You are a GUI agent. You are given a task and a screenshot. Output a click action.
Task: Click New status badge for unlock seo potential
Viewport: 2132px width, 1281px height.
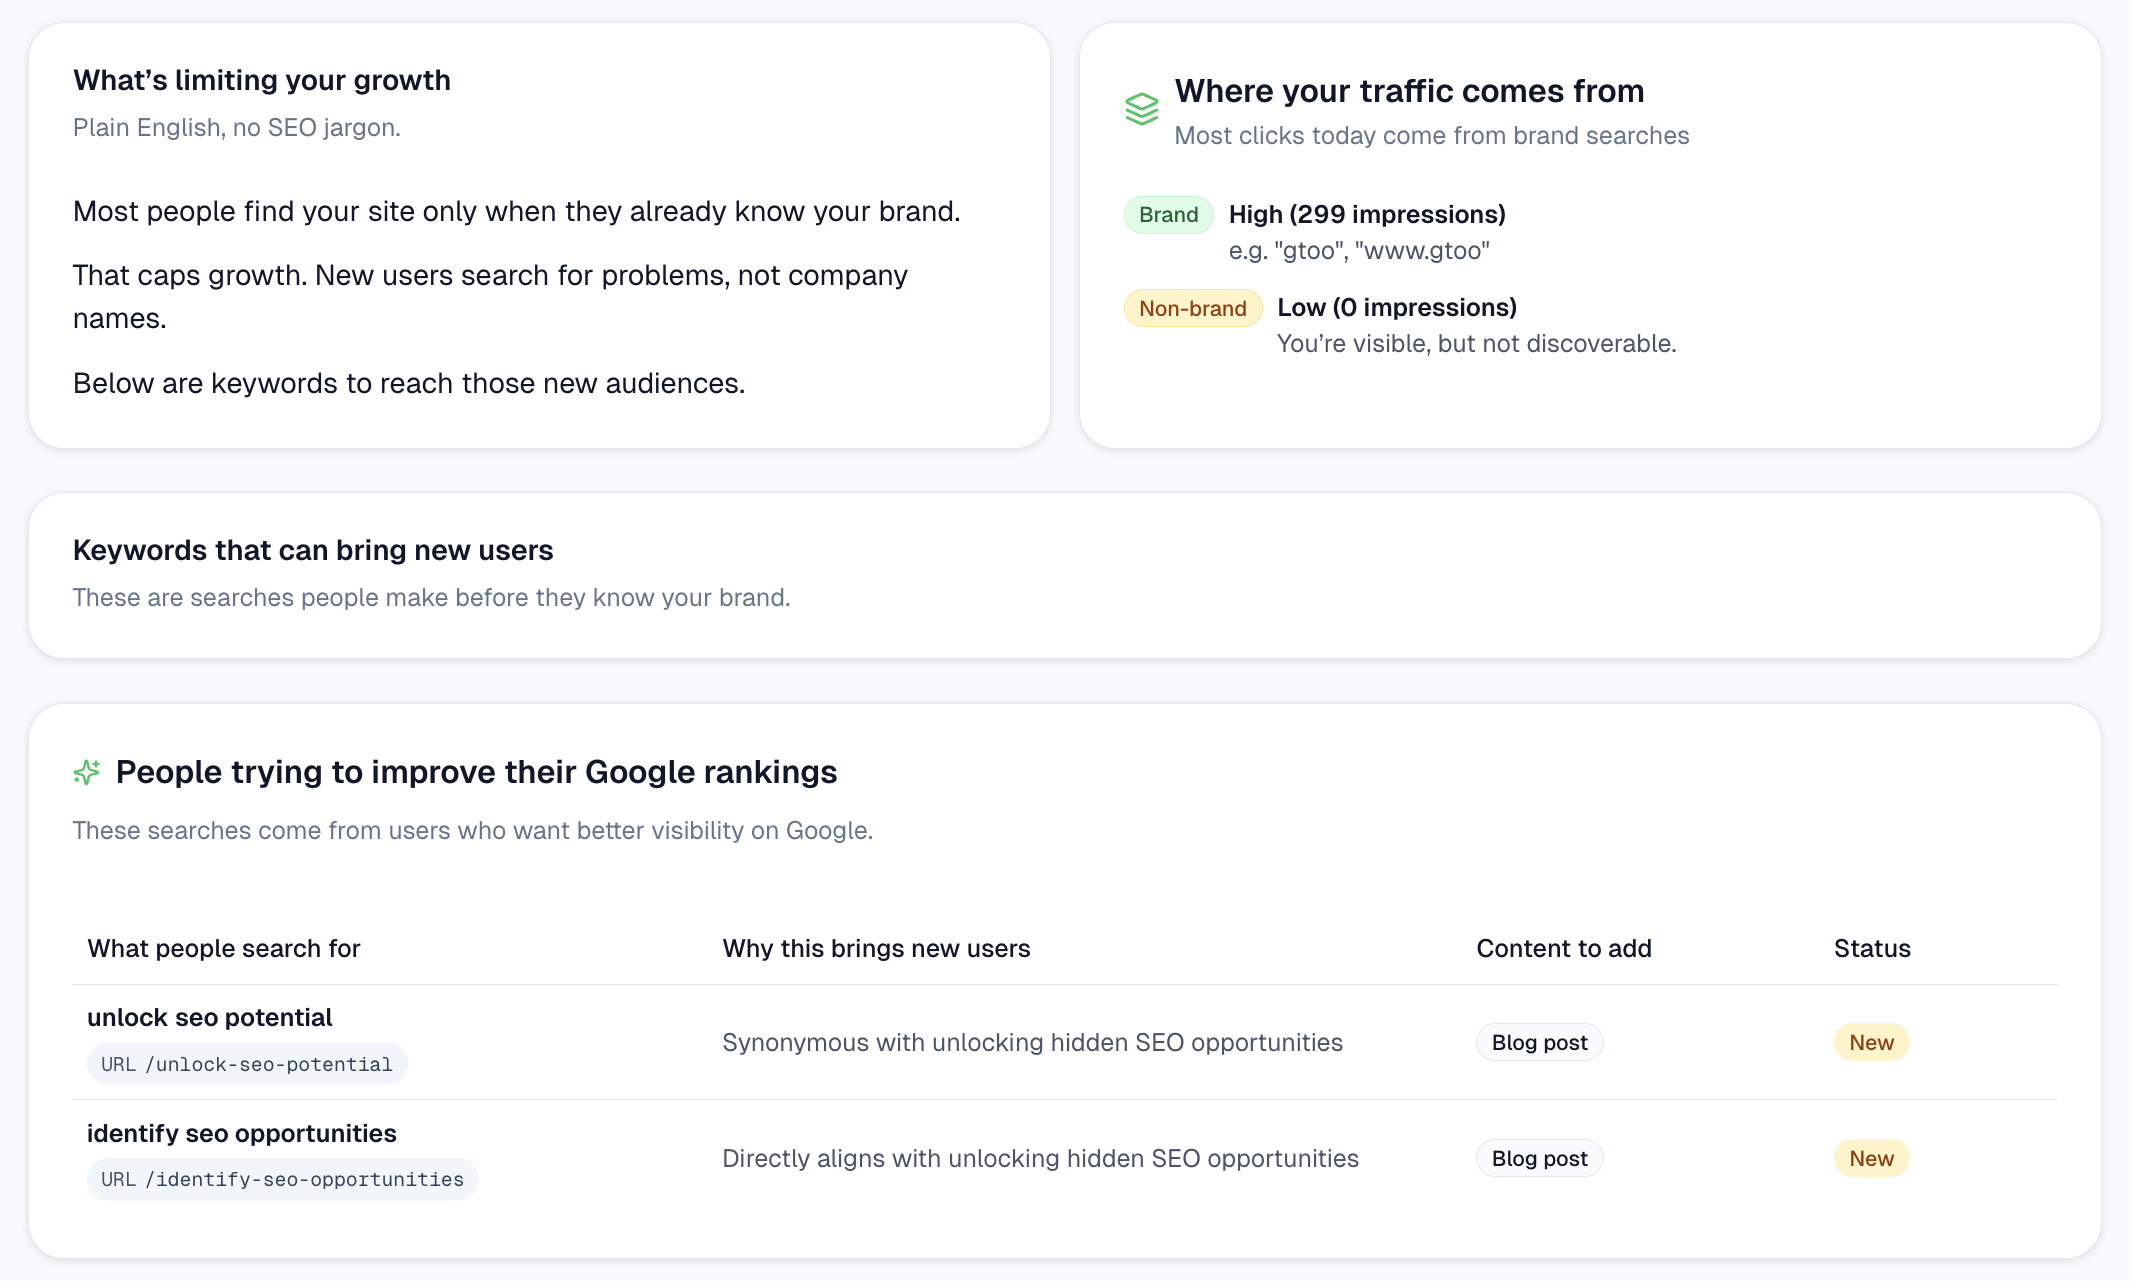click(1870, 1043)
